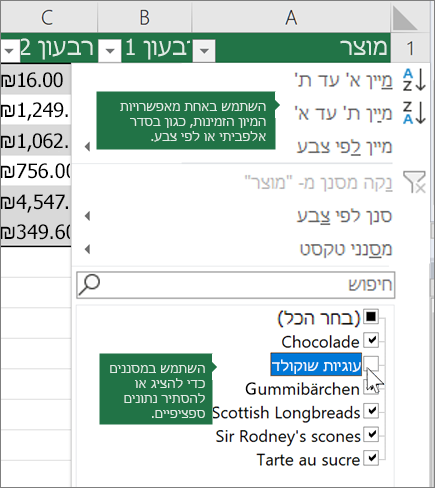Click the מוצר header cell

(291, 48)
